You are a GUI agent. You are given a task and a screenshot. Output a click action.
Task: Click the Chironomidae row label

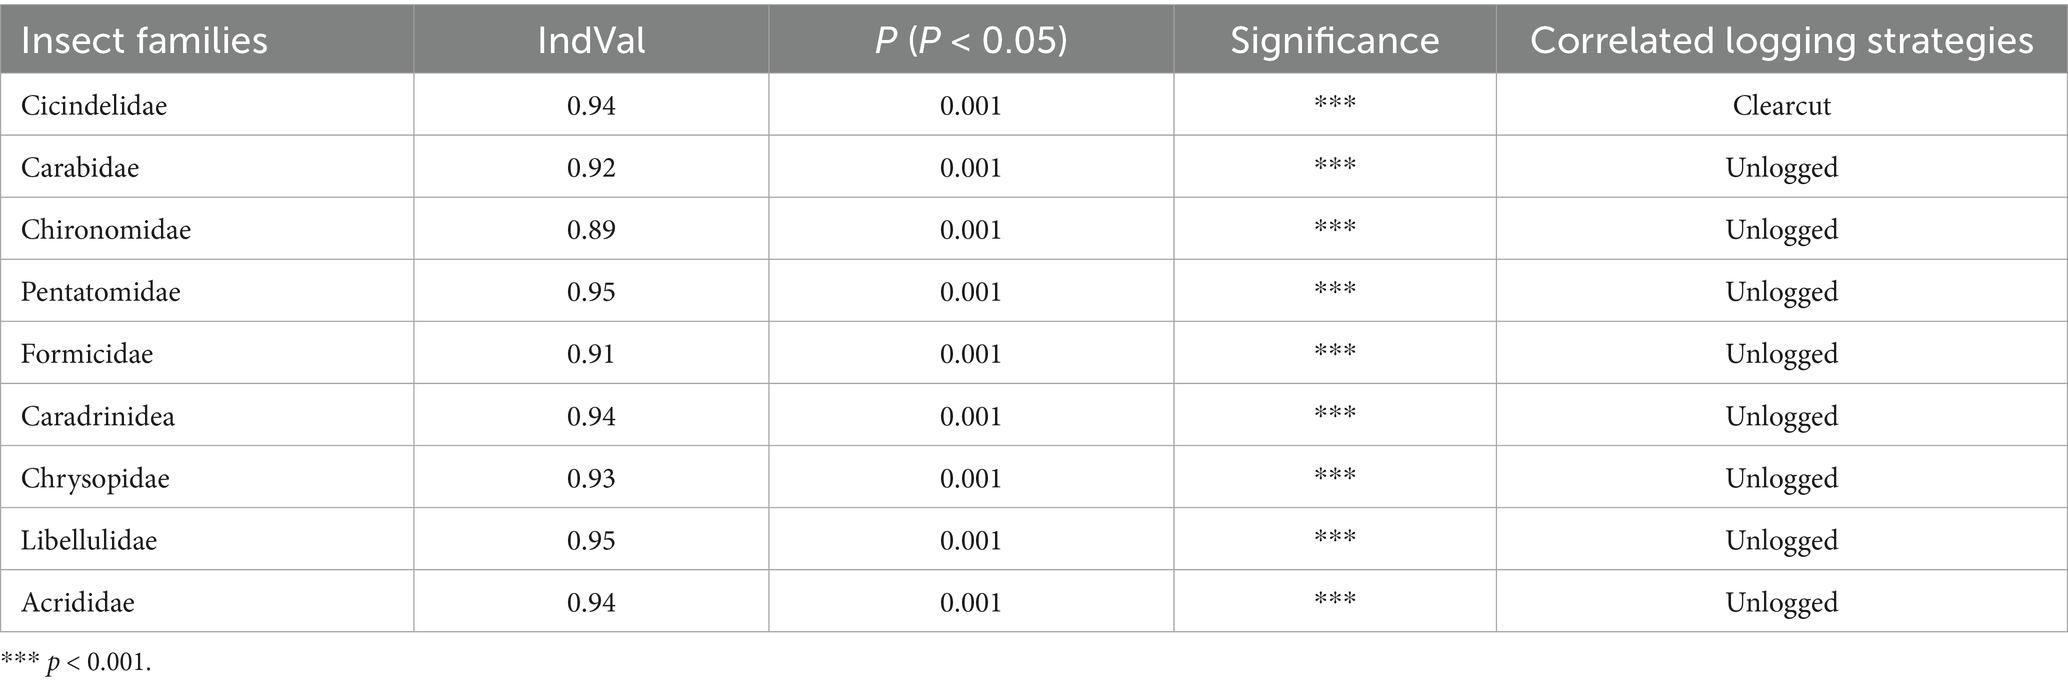pos(106,230)
